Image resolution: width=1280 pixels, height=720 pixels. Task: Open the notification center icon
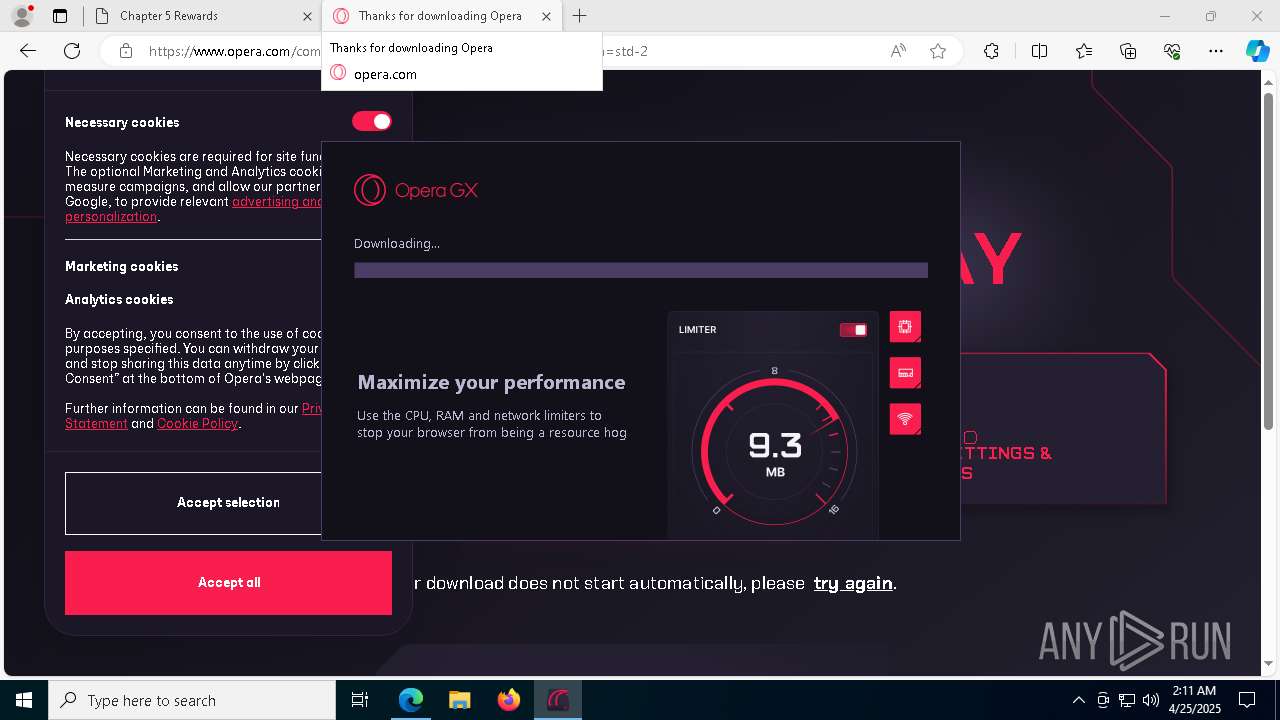[x=1247, y=700]
